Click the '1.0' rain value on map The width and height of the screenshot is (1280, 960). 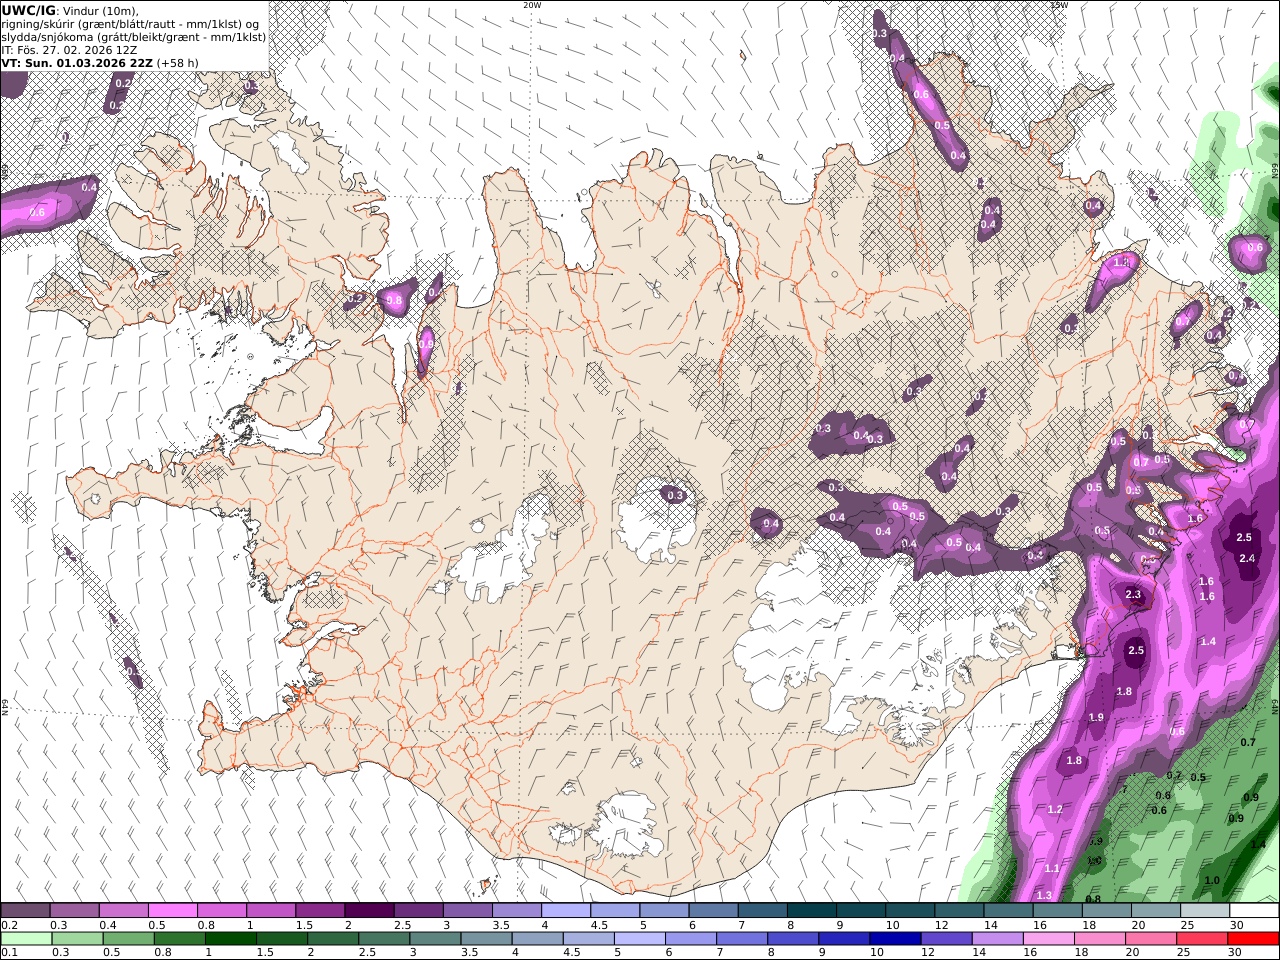point(1212,880)
